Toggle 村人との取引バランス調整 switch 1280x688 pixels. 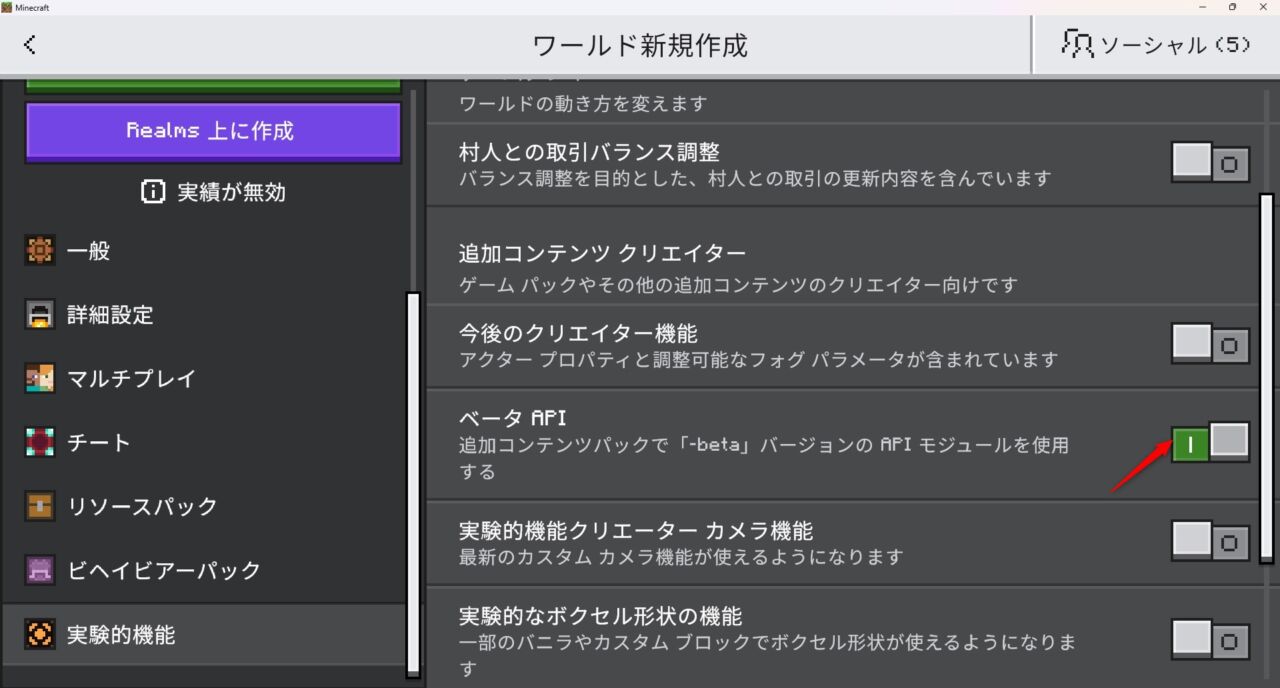coord(1211,163)
